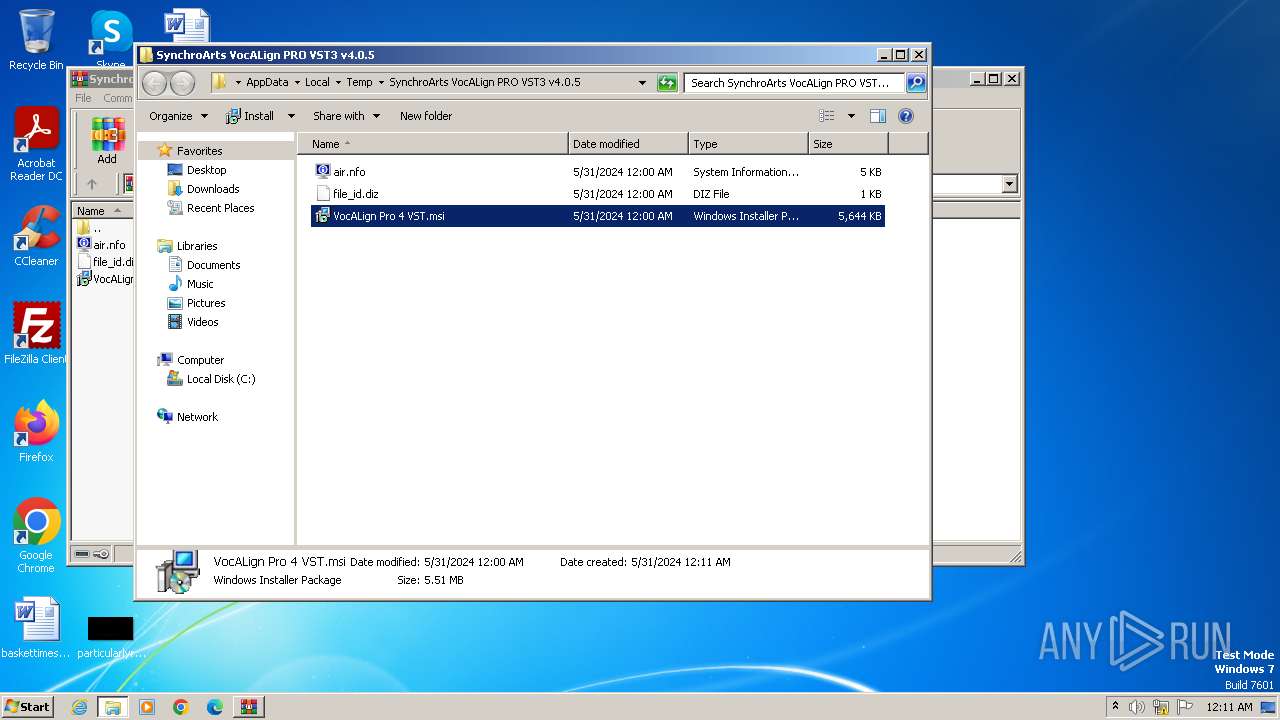1280x720 pixels.
Task: Sort by the Type column header
Action: tap(748, 144)
